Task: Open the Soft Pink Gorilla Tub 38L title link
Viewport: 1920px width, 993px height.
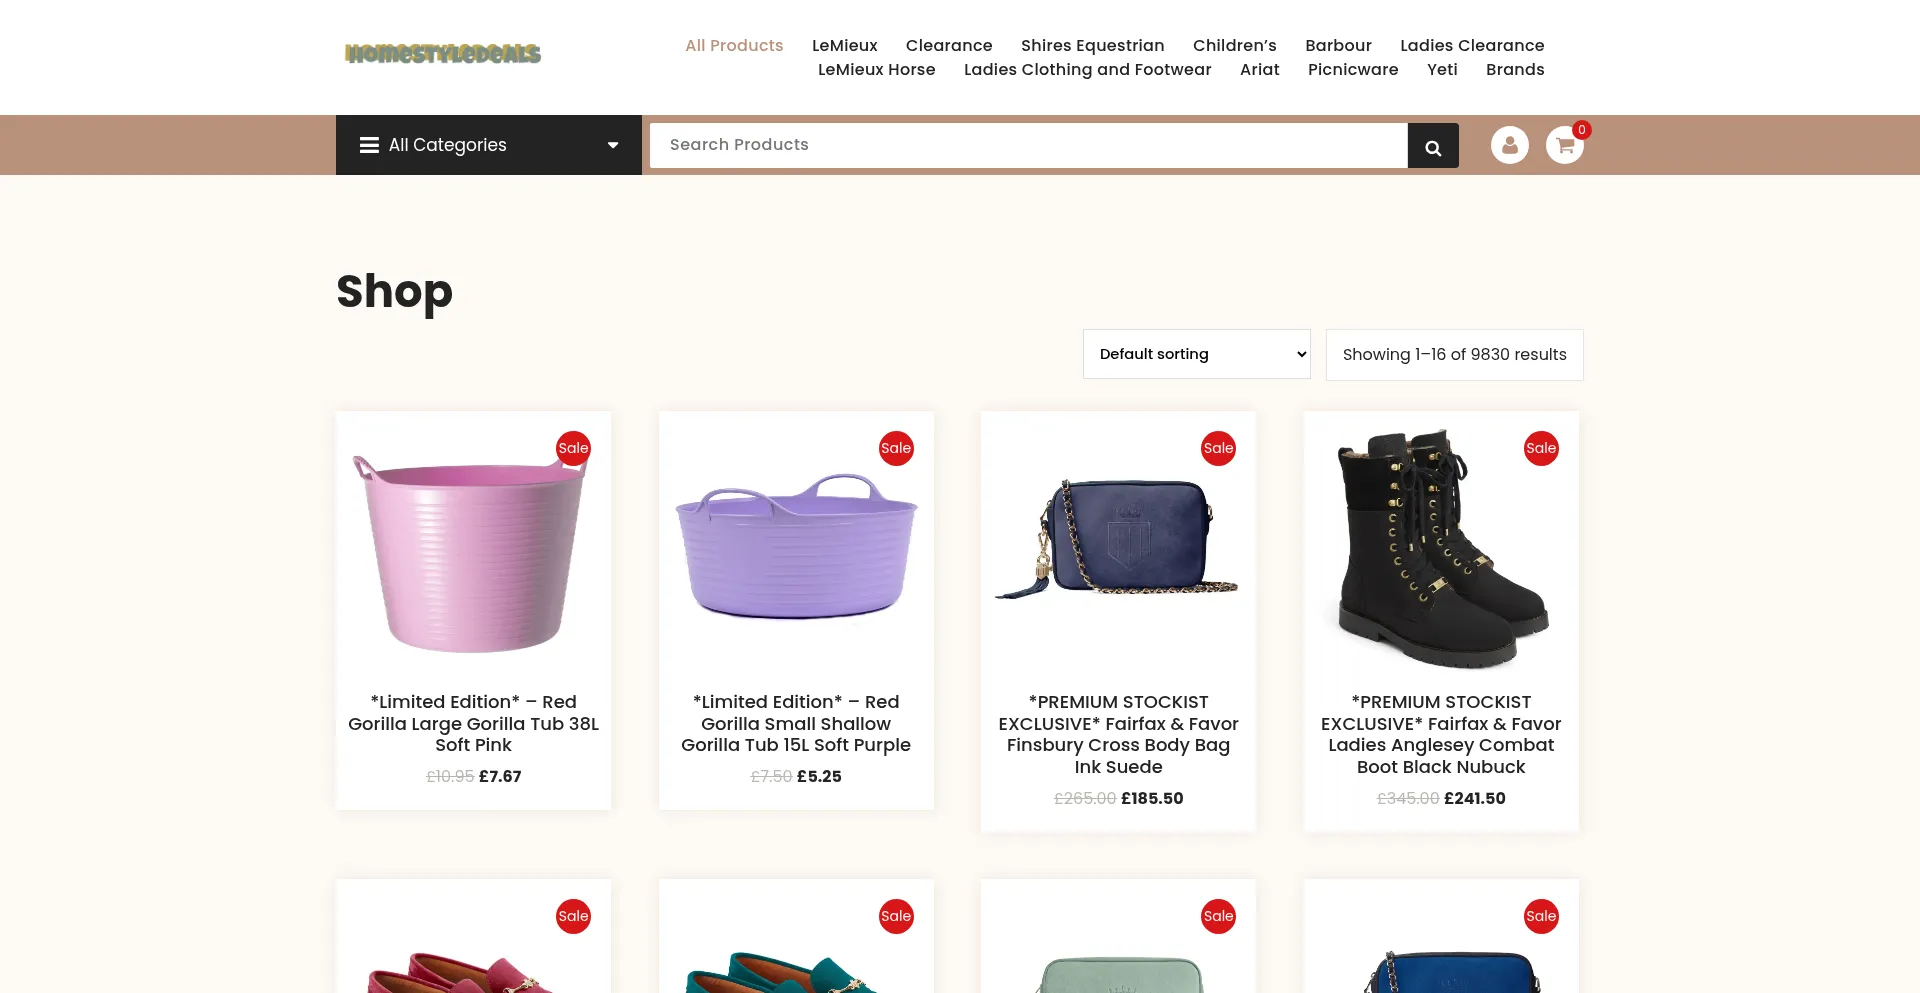Action: 473,723
